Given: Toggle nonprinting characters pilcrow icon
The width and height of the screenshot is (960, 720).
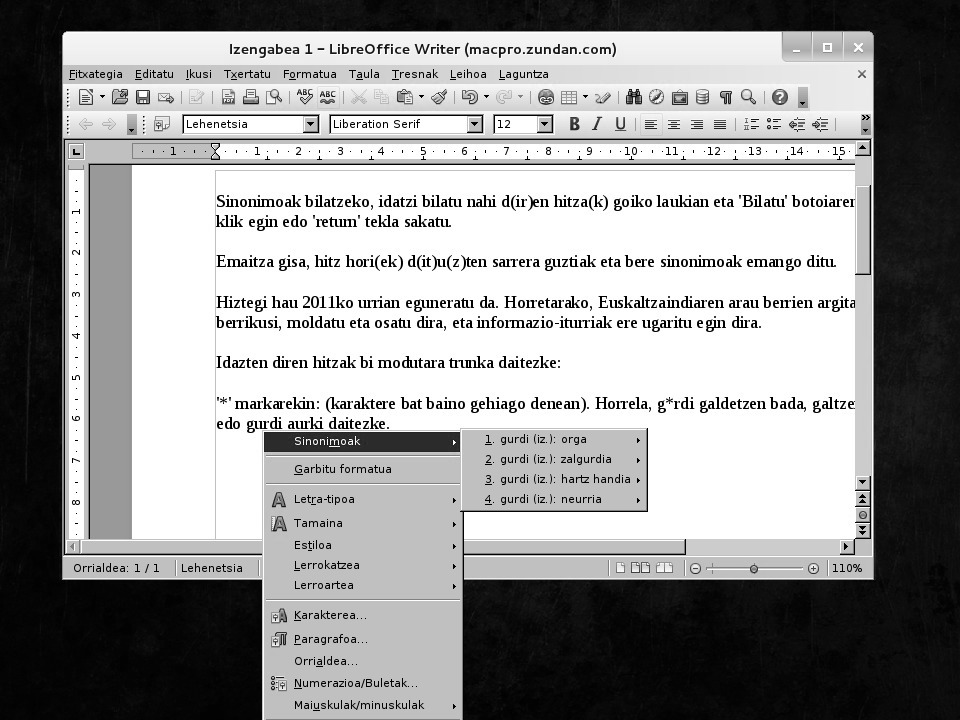Looking at the screenshot, I should (x=725, y=97).
